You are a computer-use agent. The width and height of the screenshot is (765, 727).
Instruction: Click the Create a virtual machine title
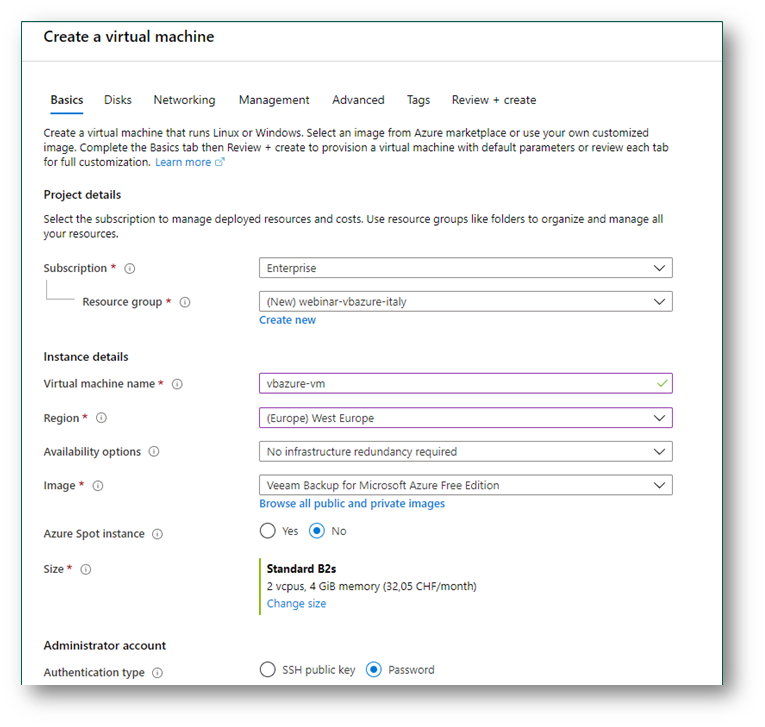[x=129, y=37]
